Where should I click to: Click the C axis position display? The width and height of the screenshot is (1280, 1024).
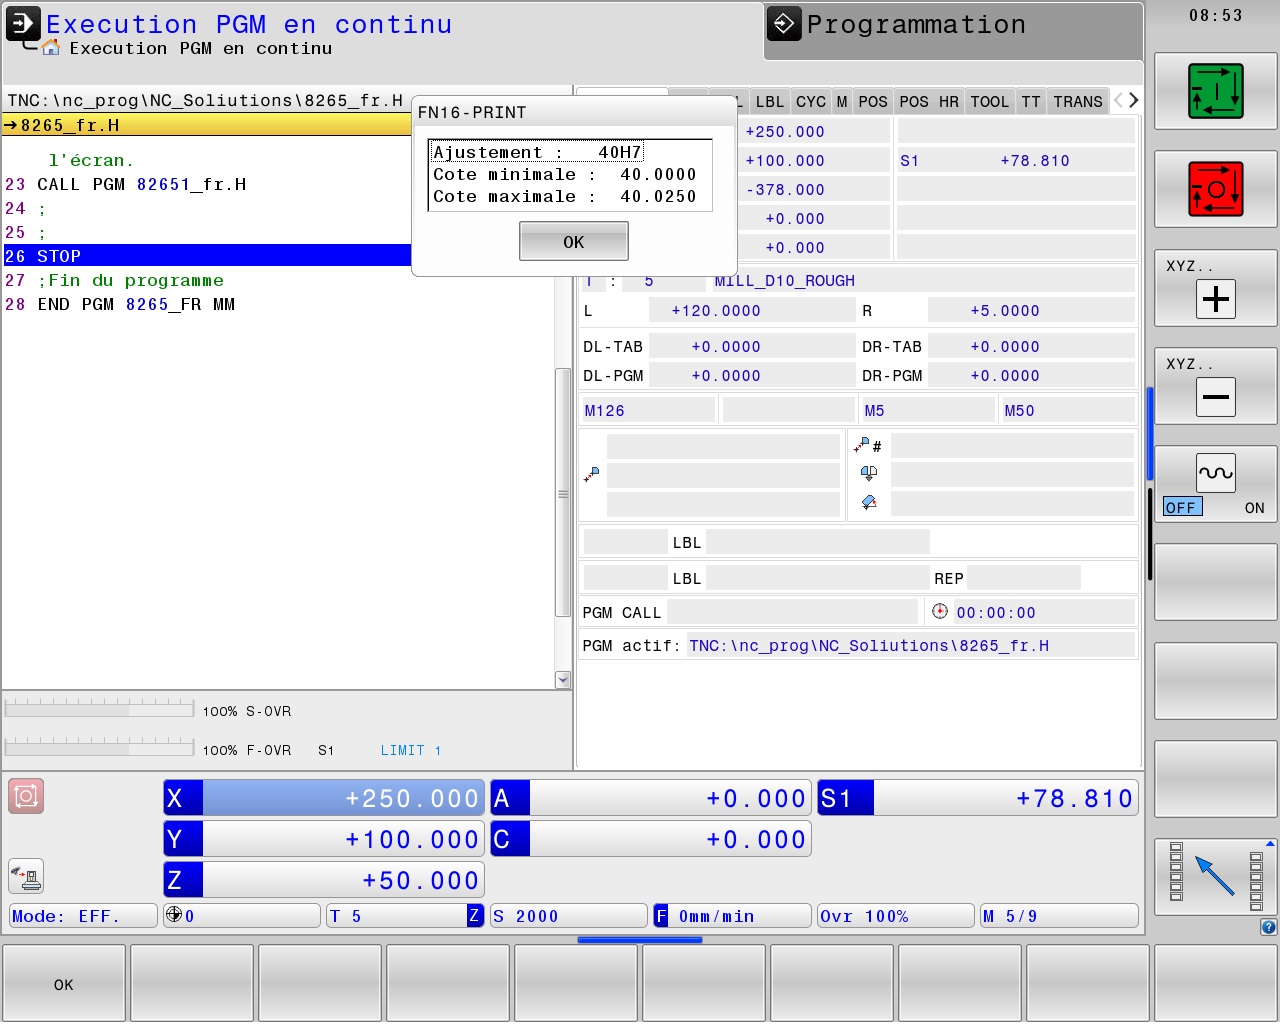pos(651,839)
